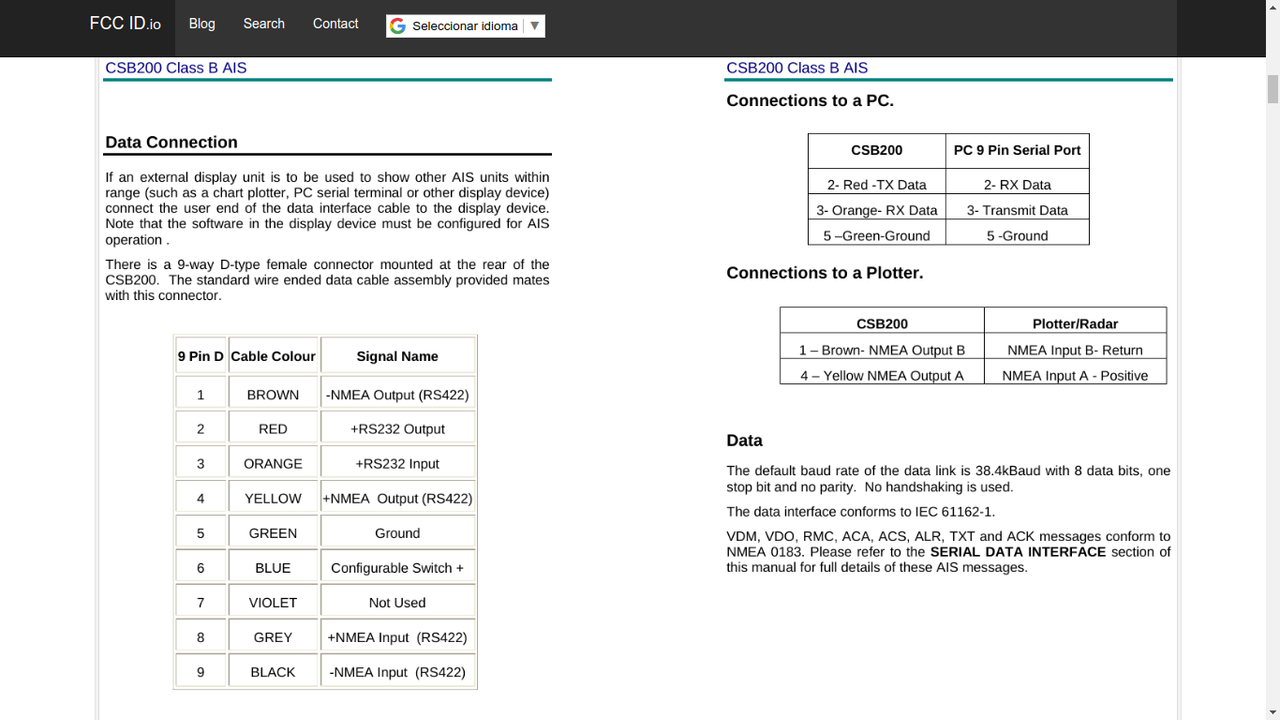Click the 'Configurable Switch +' cell
The image size is (1280, 720).
point(397,568)
